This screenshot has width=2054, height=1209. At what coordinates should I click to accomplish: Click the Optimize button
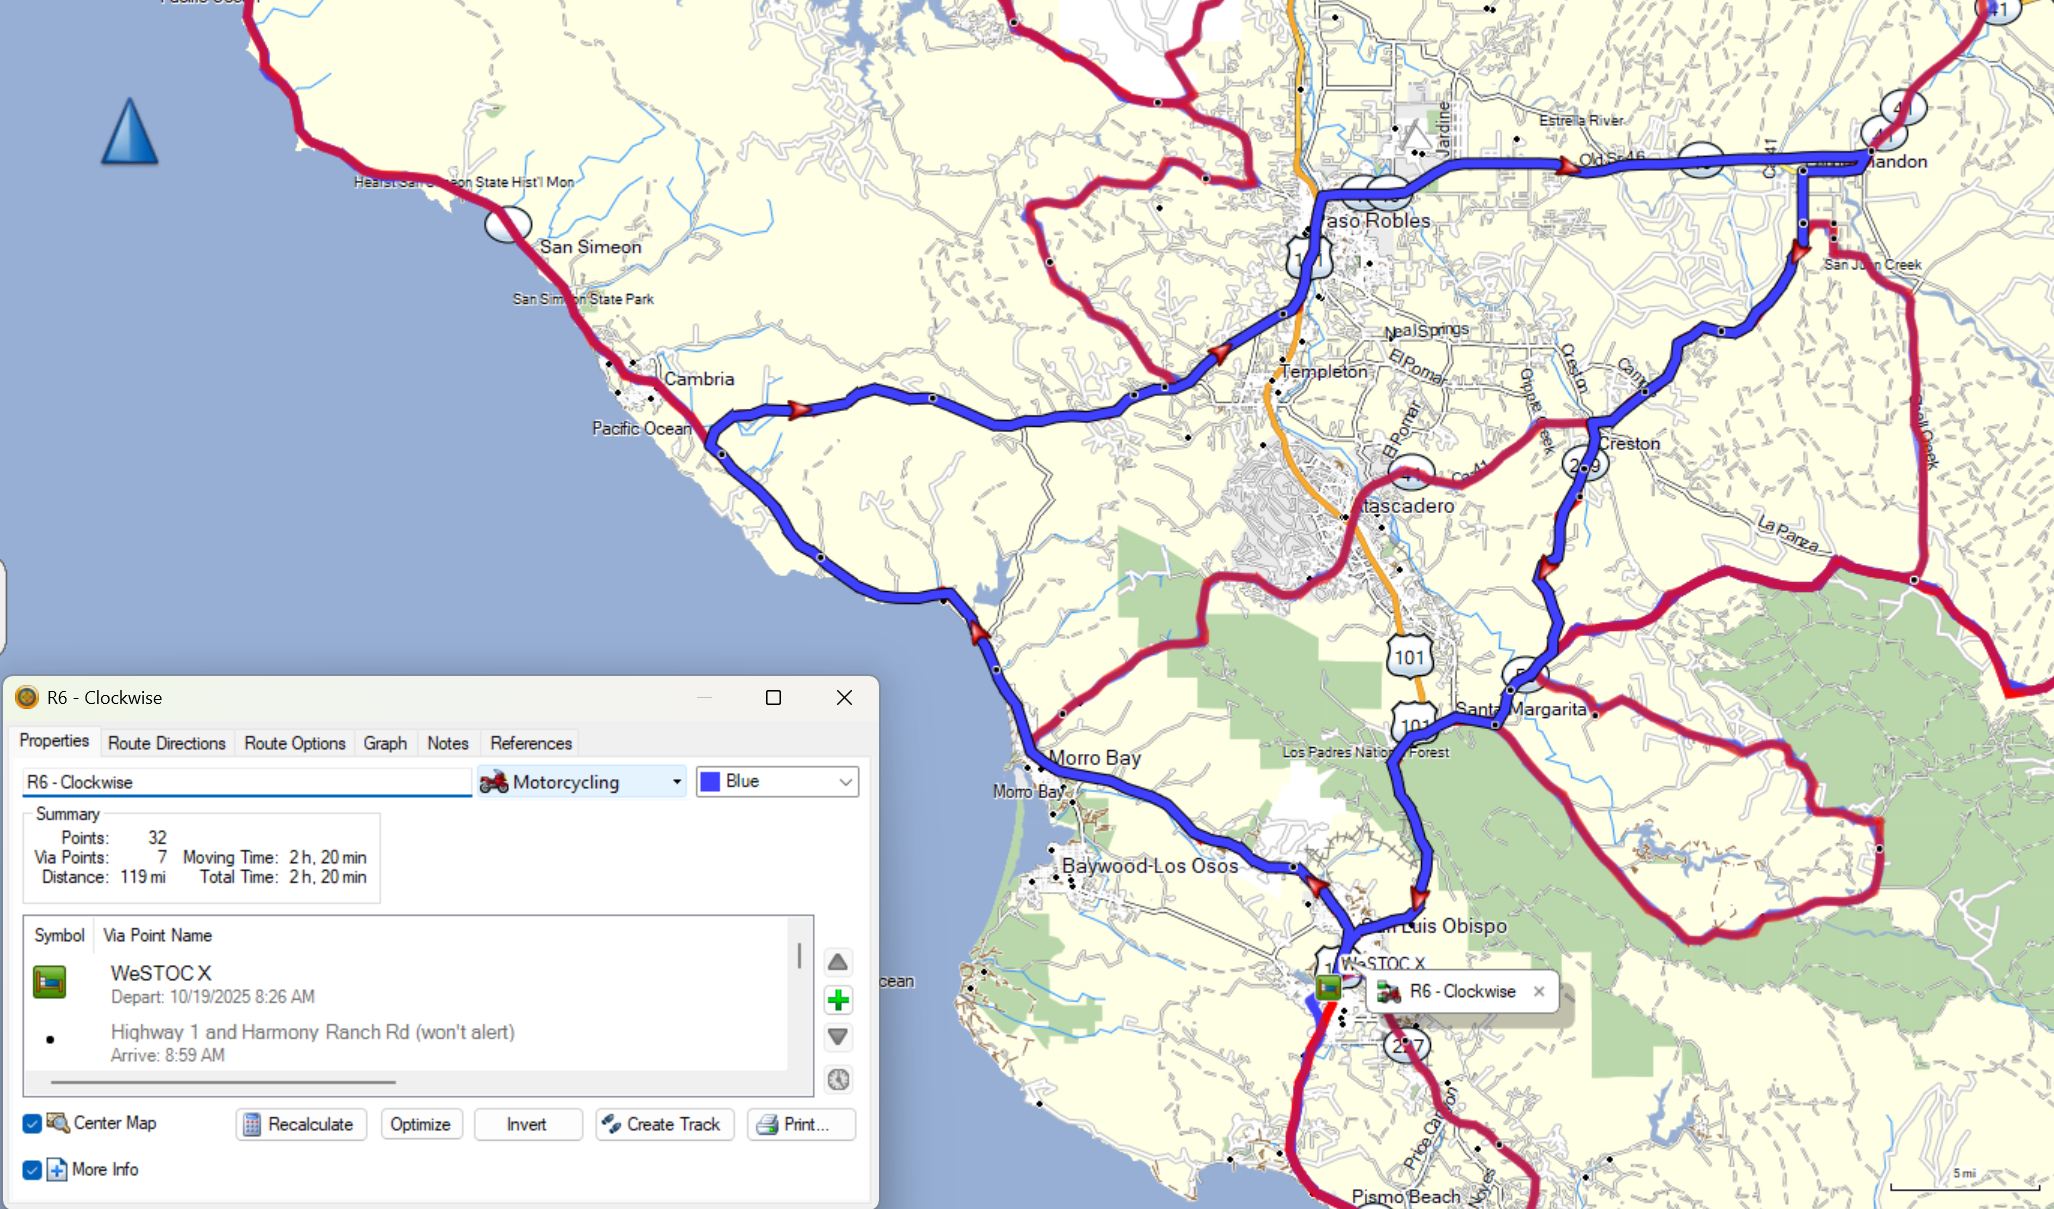pyautogui.click(x=420, y=1124)
